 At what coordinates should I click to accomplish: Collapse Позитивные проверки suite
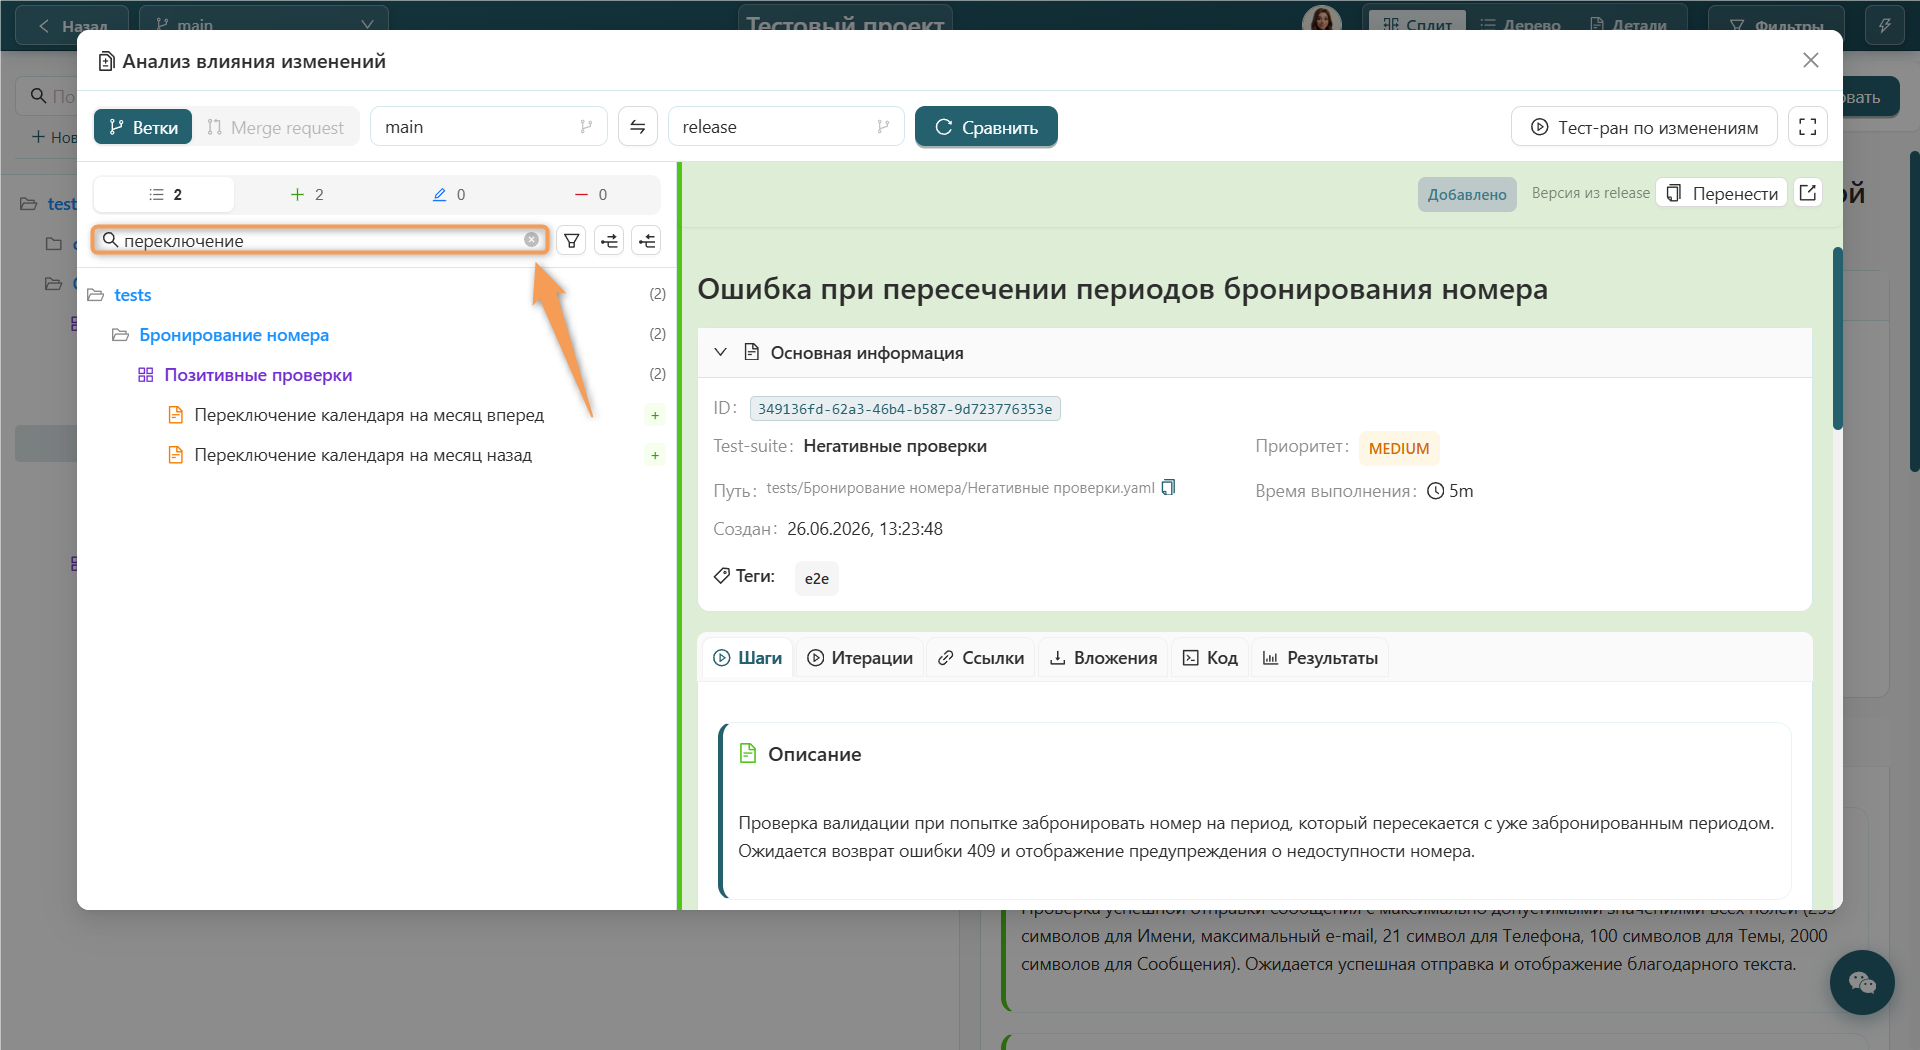point(145,375)
